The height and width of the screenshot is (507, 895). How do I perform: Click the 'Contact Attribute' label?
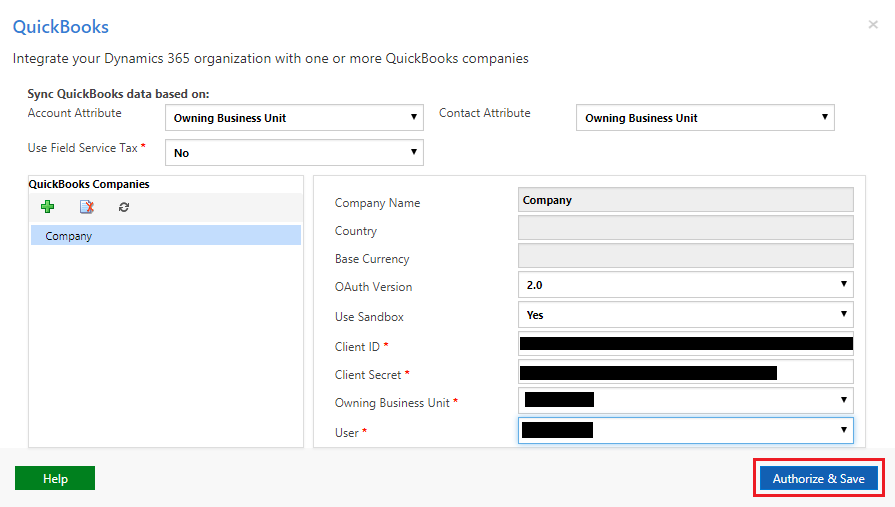(485, 113)
